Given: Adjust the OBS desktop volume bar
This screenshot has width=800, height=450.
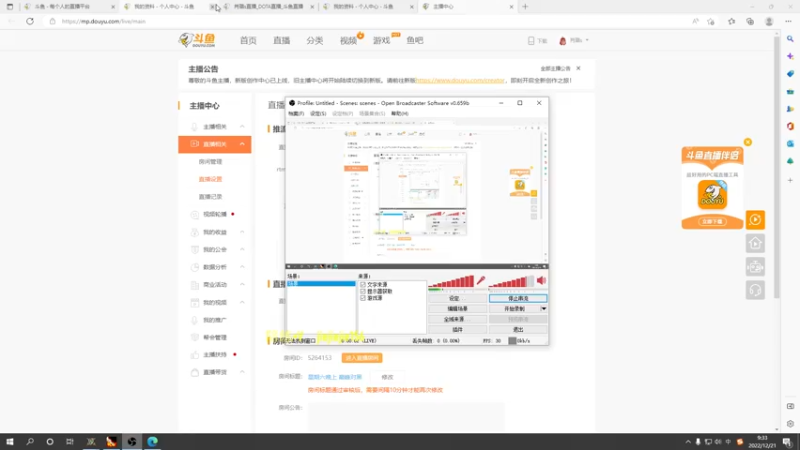Looking at the screenshot, I should click(511, 282).
